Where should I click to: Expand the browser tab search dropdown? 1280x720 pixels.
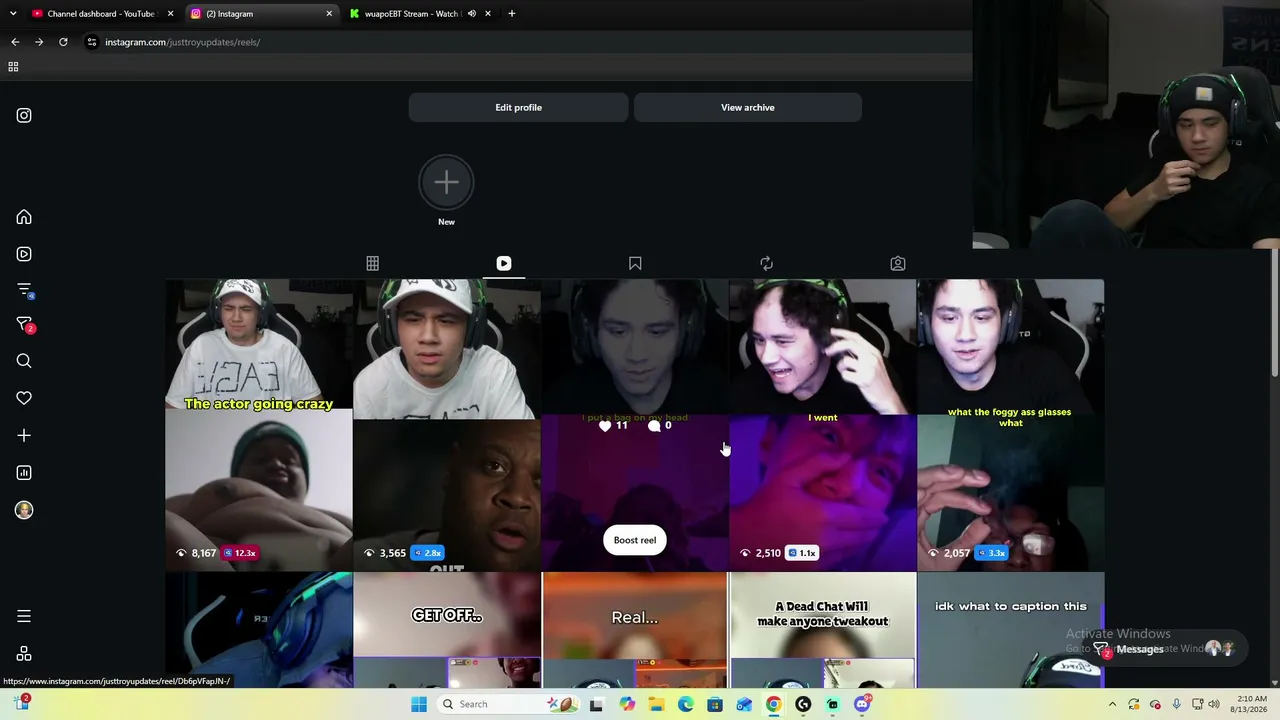(13, 14)
